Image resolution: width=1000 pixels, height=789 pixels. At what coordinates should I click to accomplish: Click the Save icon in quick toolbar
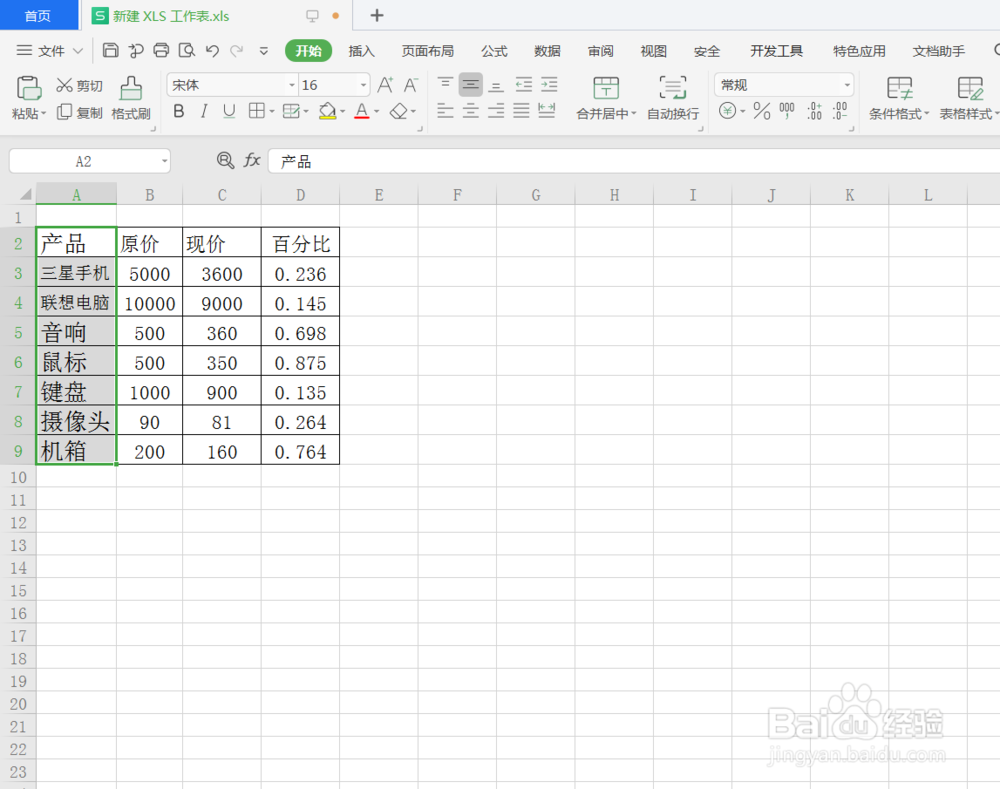(110, 50)
